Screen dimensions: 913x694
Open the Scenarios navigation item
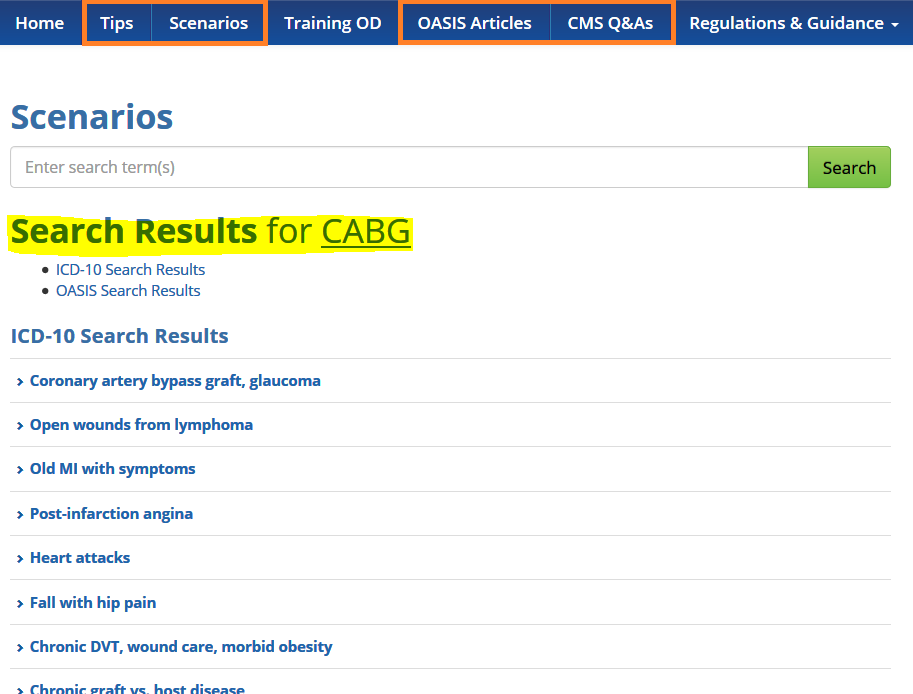click(x=208, y=23)
